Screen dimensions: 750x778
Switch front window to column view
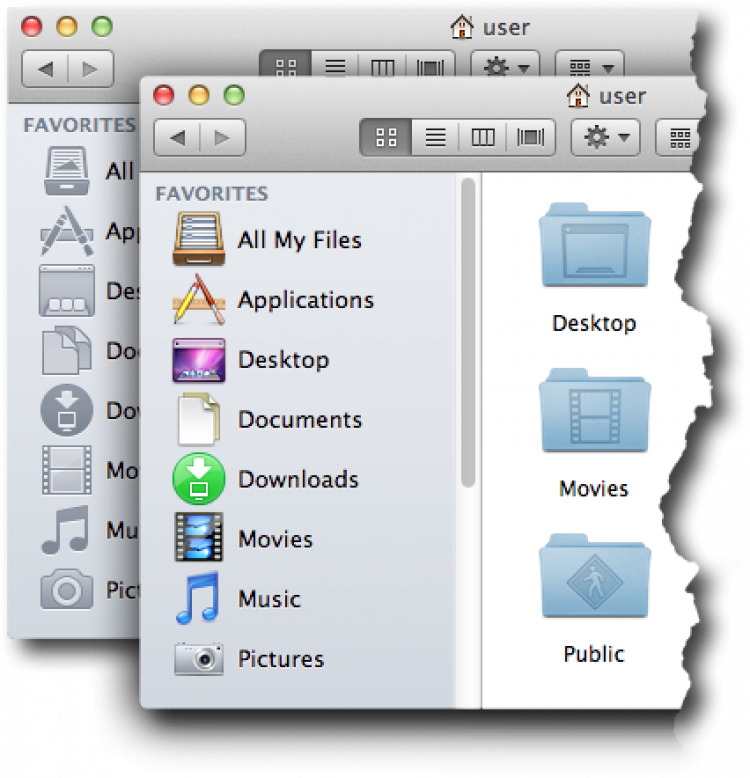(483, 137)
